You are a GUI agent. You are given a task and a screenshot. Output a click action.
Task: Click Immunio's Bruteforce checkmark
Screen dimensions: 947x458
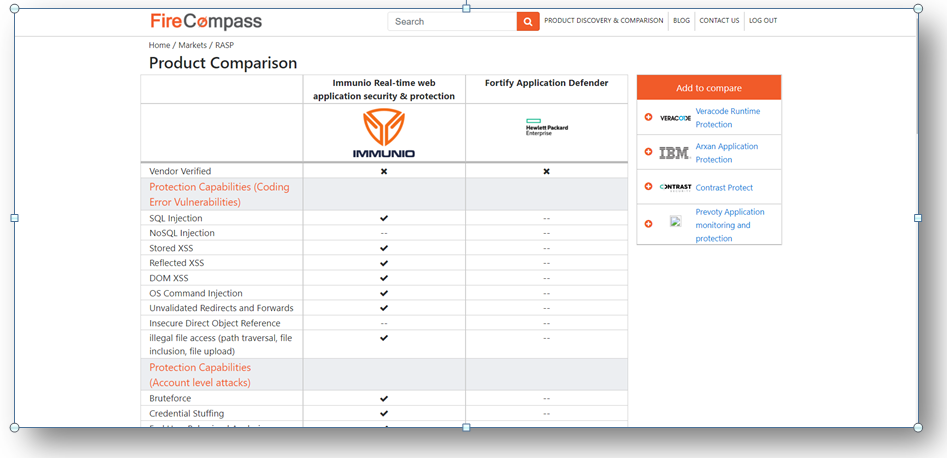click(384, 399)
